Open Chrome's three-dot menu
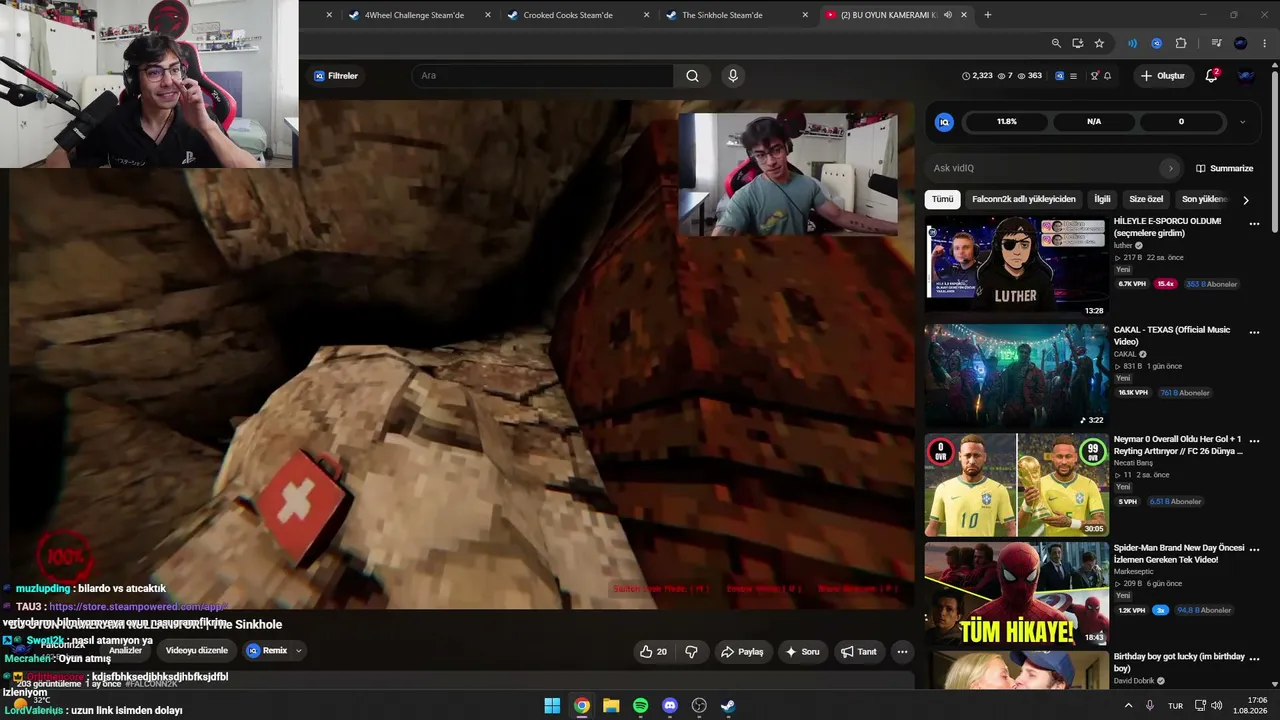The height and width of the screenshot is (720, 1280). [1264, 43]
